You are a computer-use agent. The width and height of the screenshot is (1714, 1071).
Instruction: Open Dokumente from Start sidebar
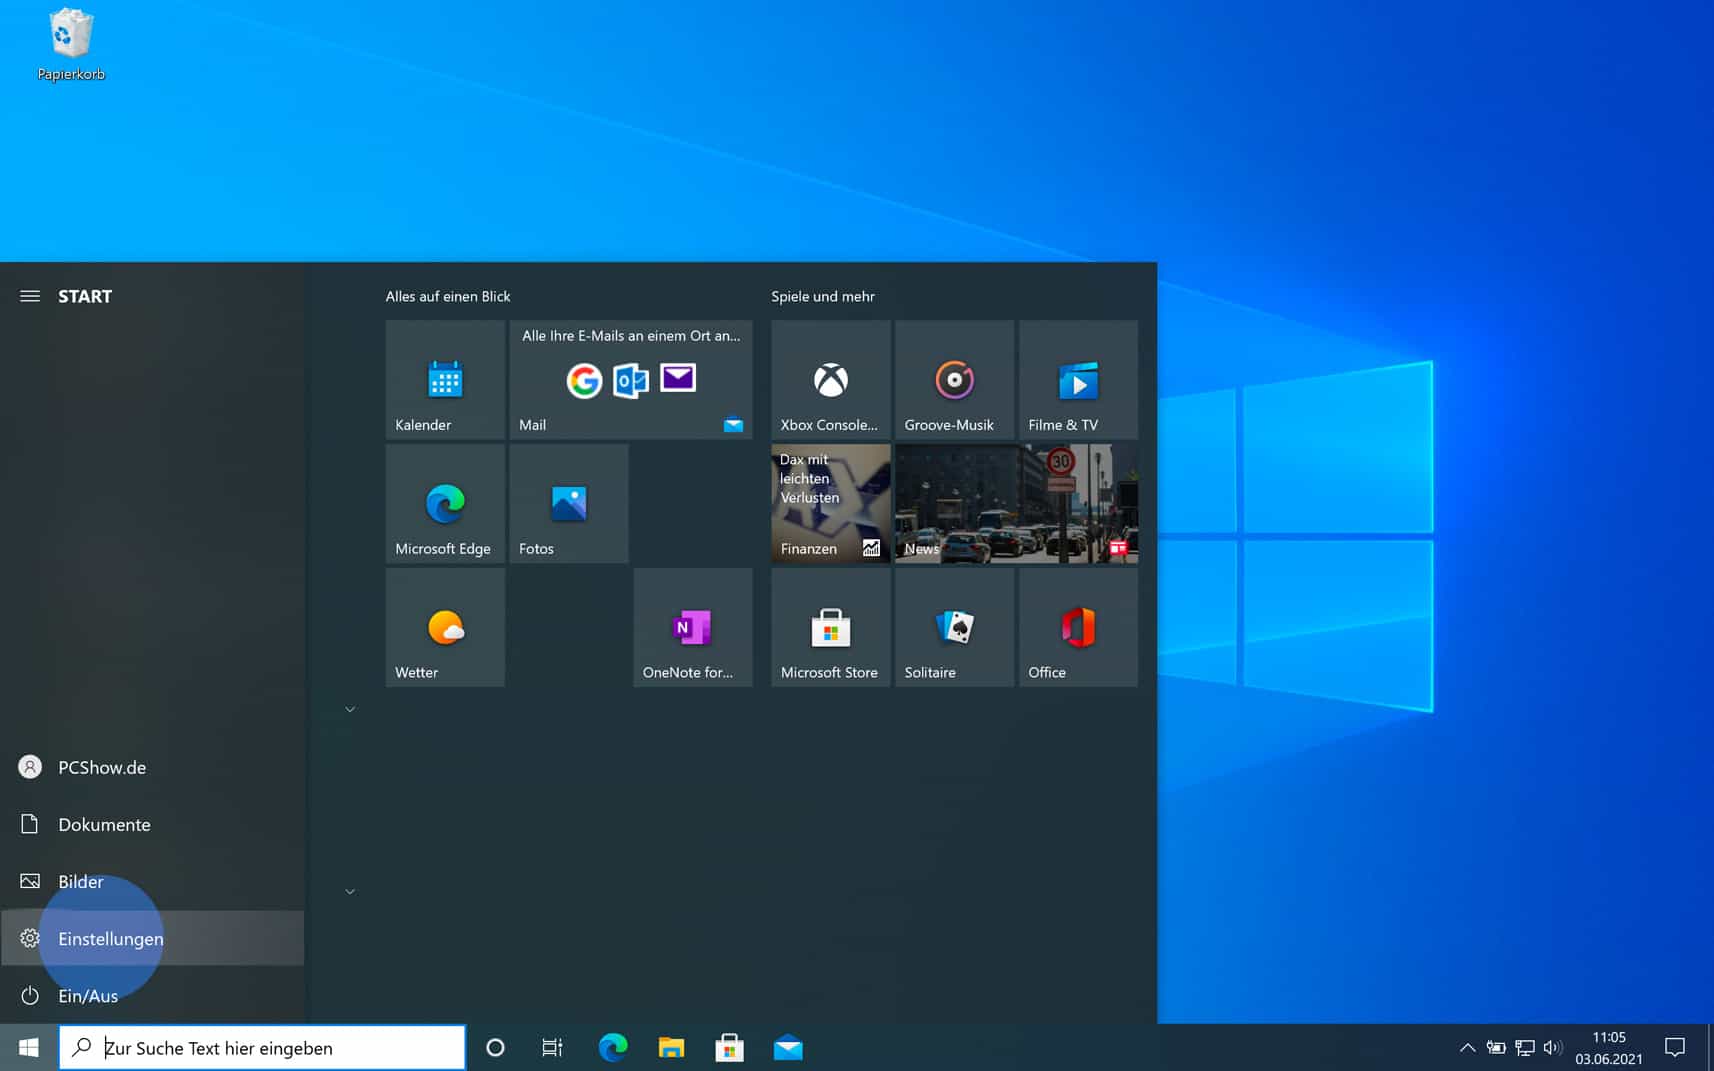(152, 824)
